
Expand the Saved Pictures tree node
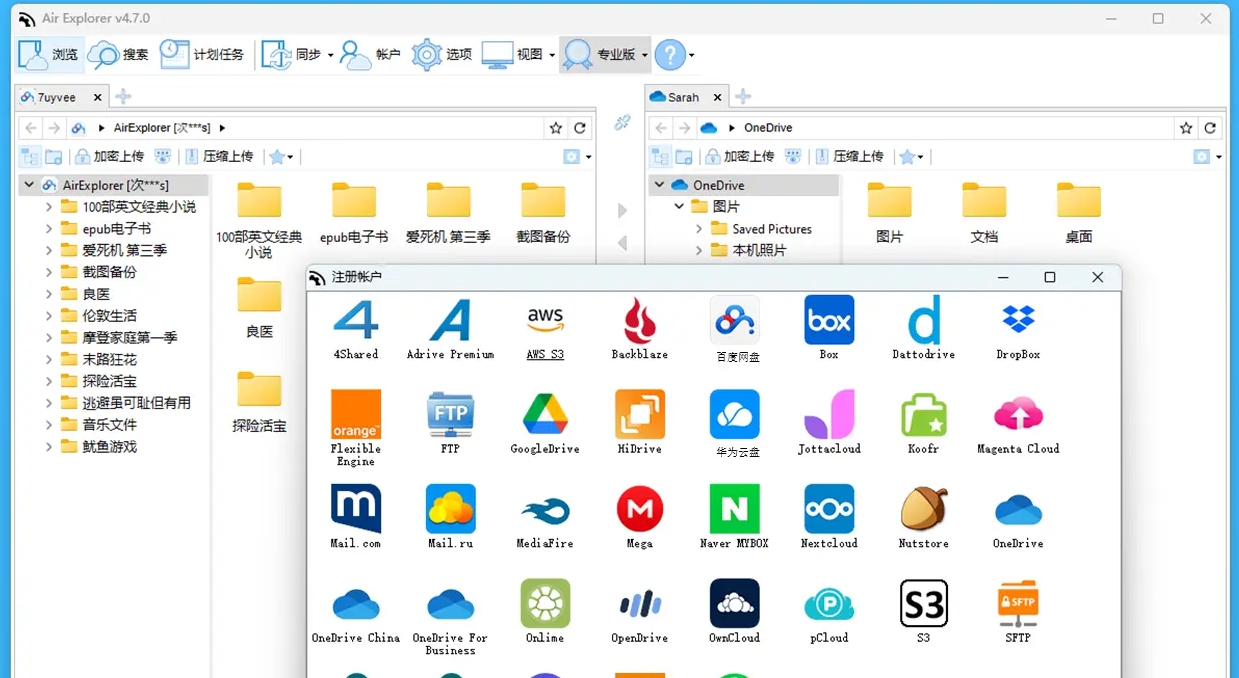point(699,229)
